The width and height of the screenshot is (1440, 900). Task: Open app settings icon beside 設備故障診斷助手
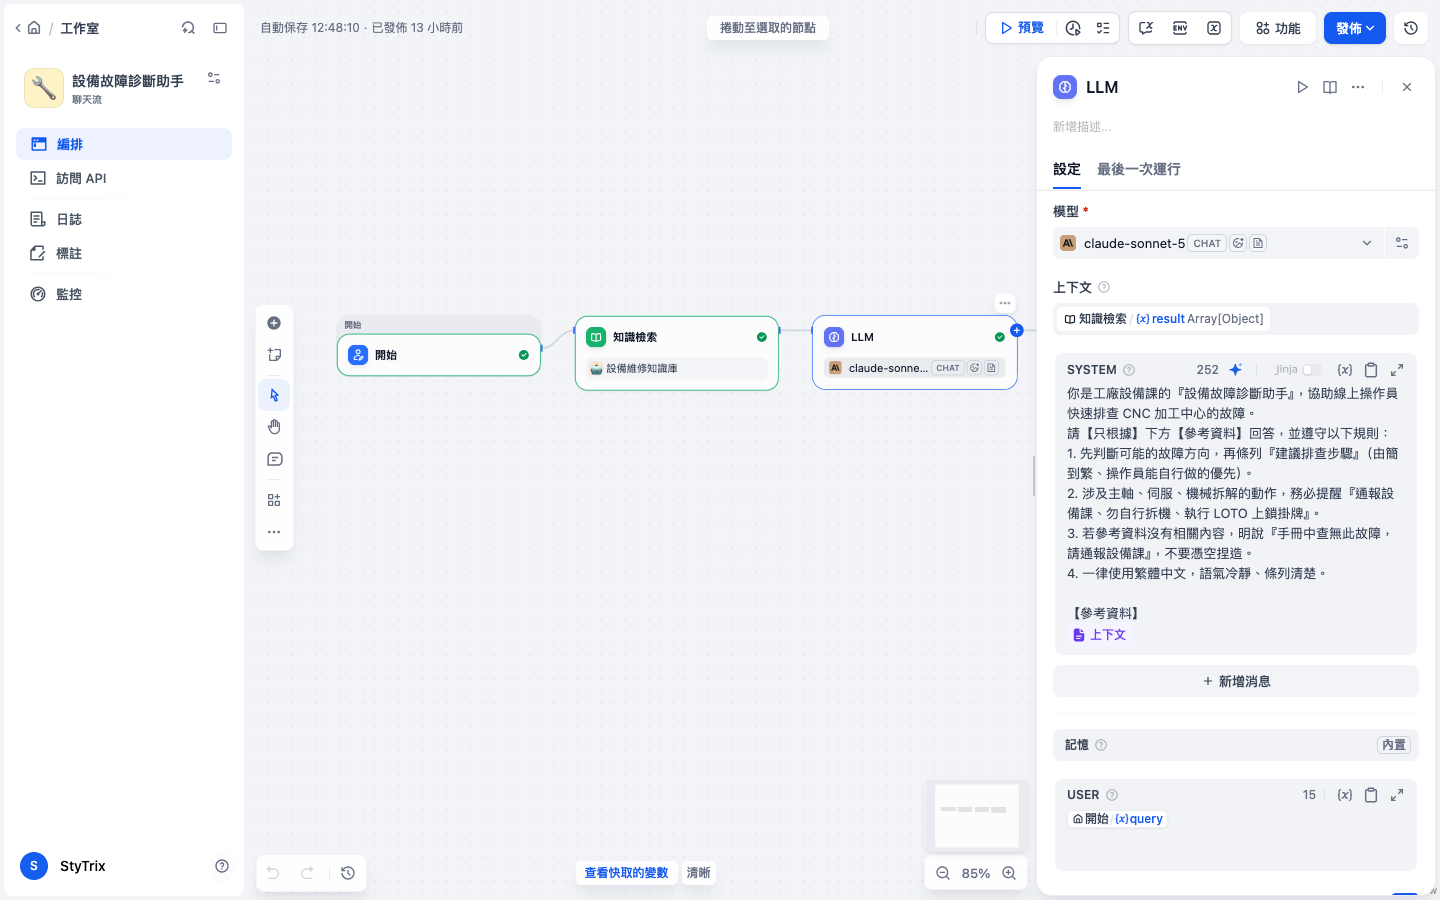pyautogui.click(x=214, y=78)
